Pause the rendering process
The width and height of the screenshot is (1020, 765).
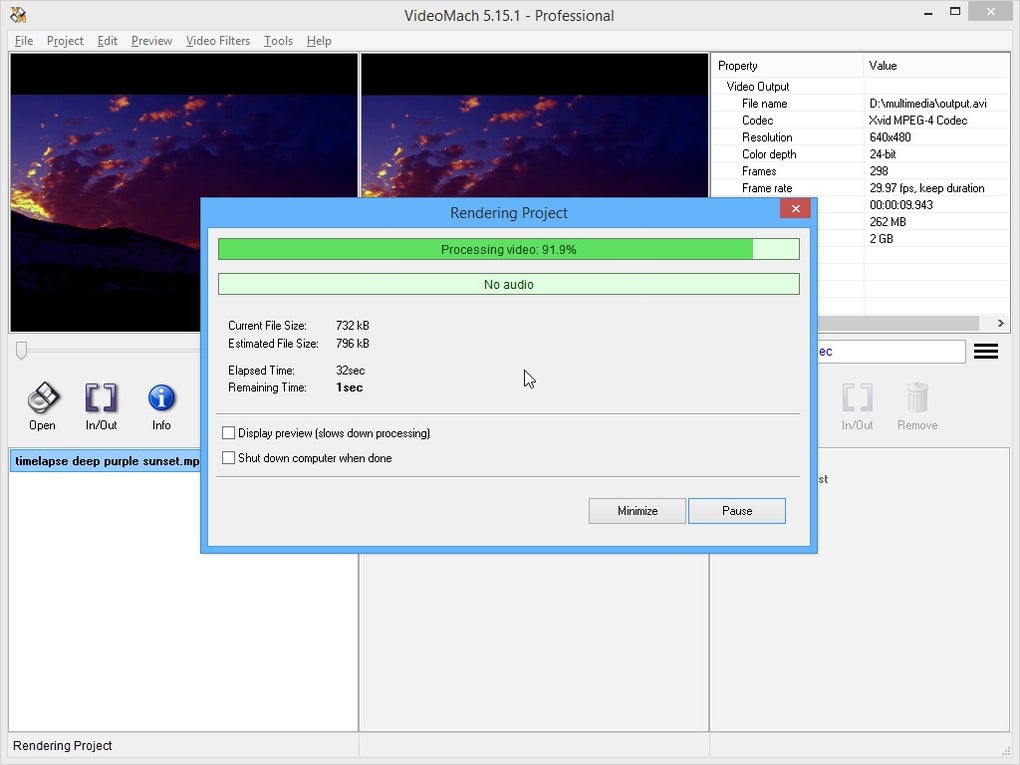pos(737,511)
